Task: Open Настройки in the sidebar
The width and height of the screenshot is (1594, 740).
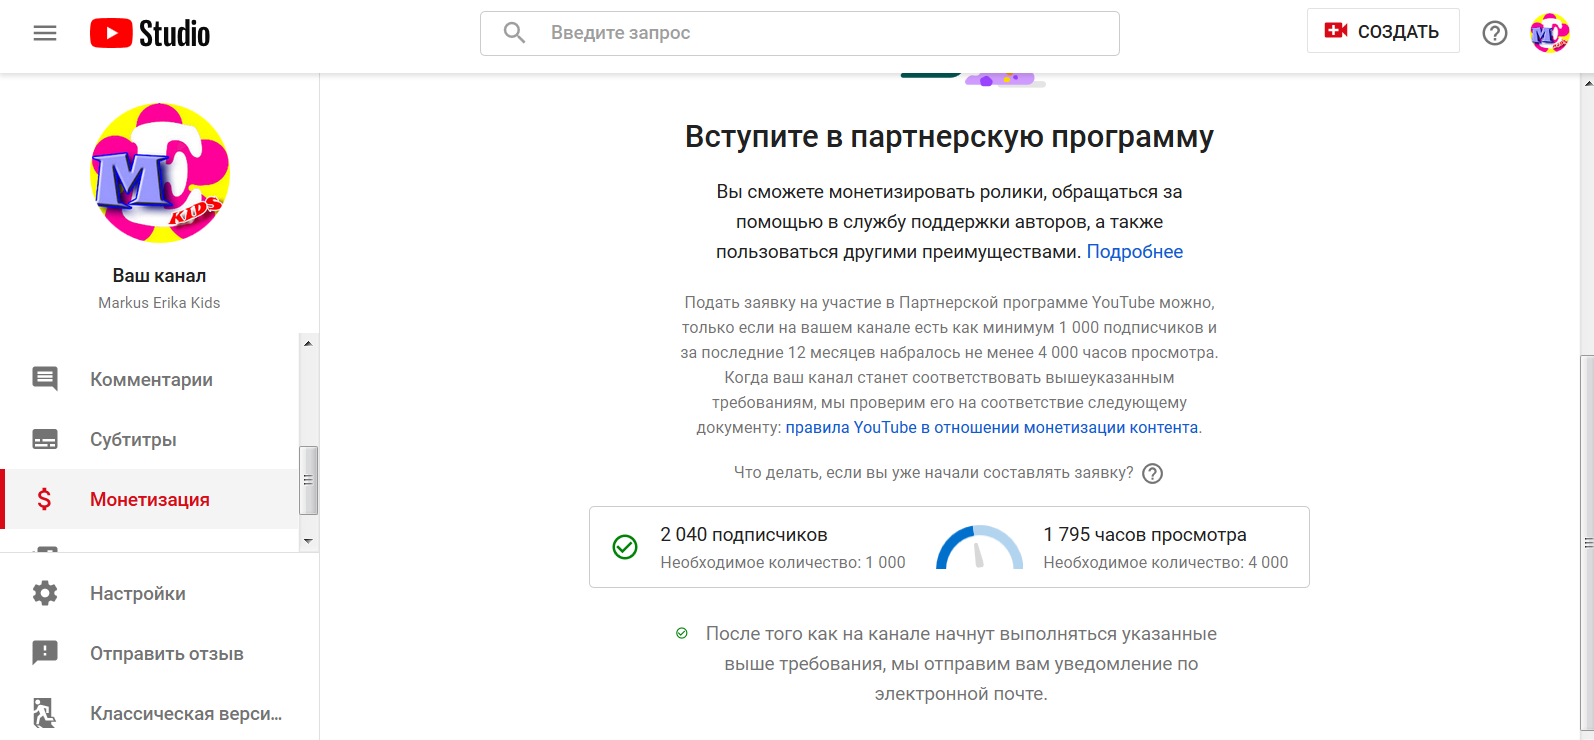Action: (x=160, y=593)
